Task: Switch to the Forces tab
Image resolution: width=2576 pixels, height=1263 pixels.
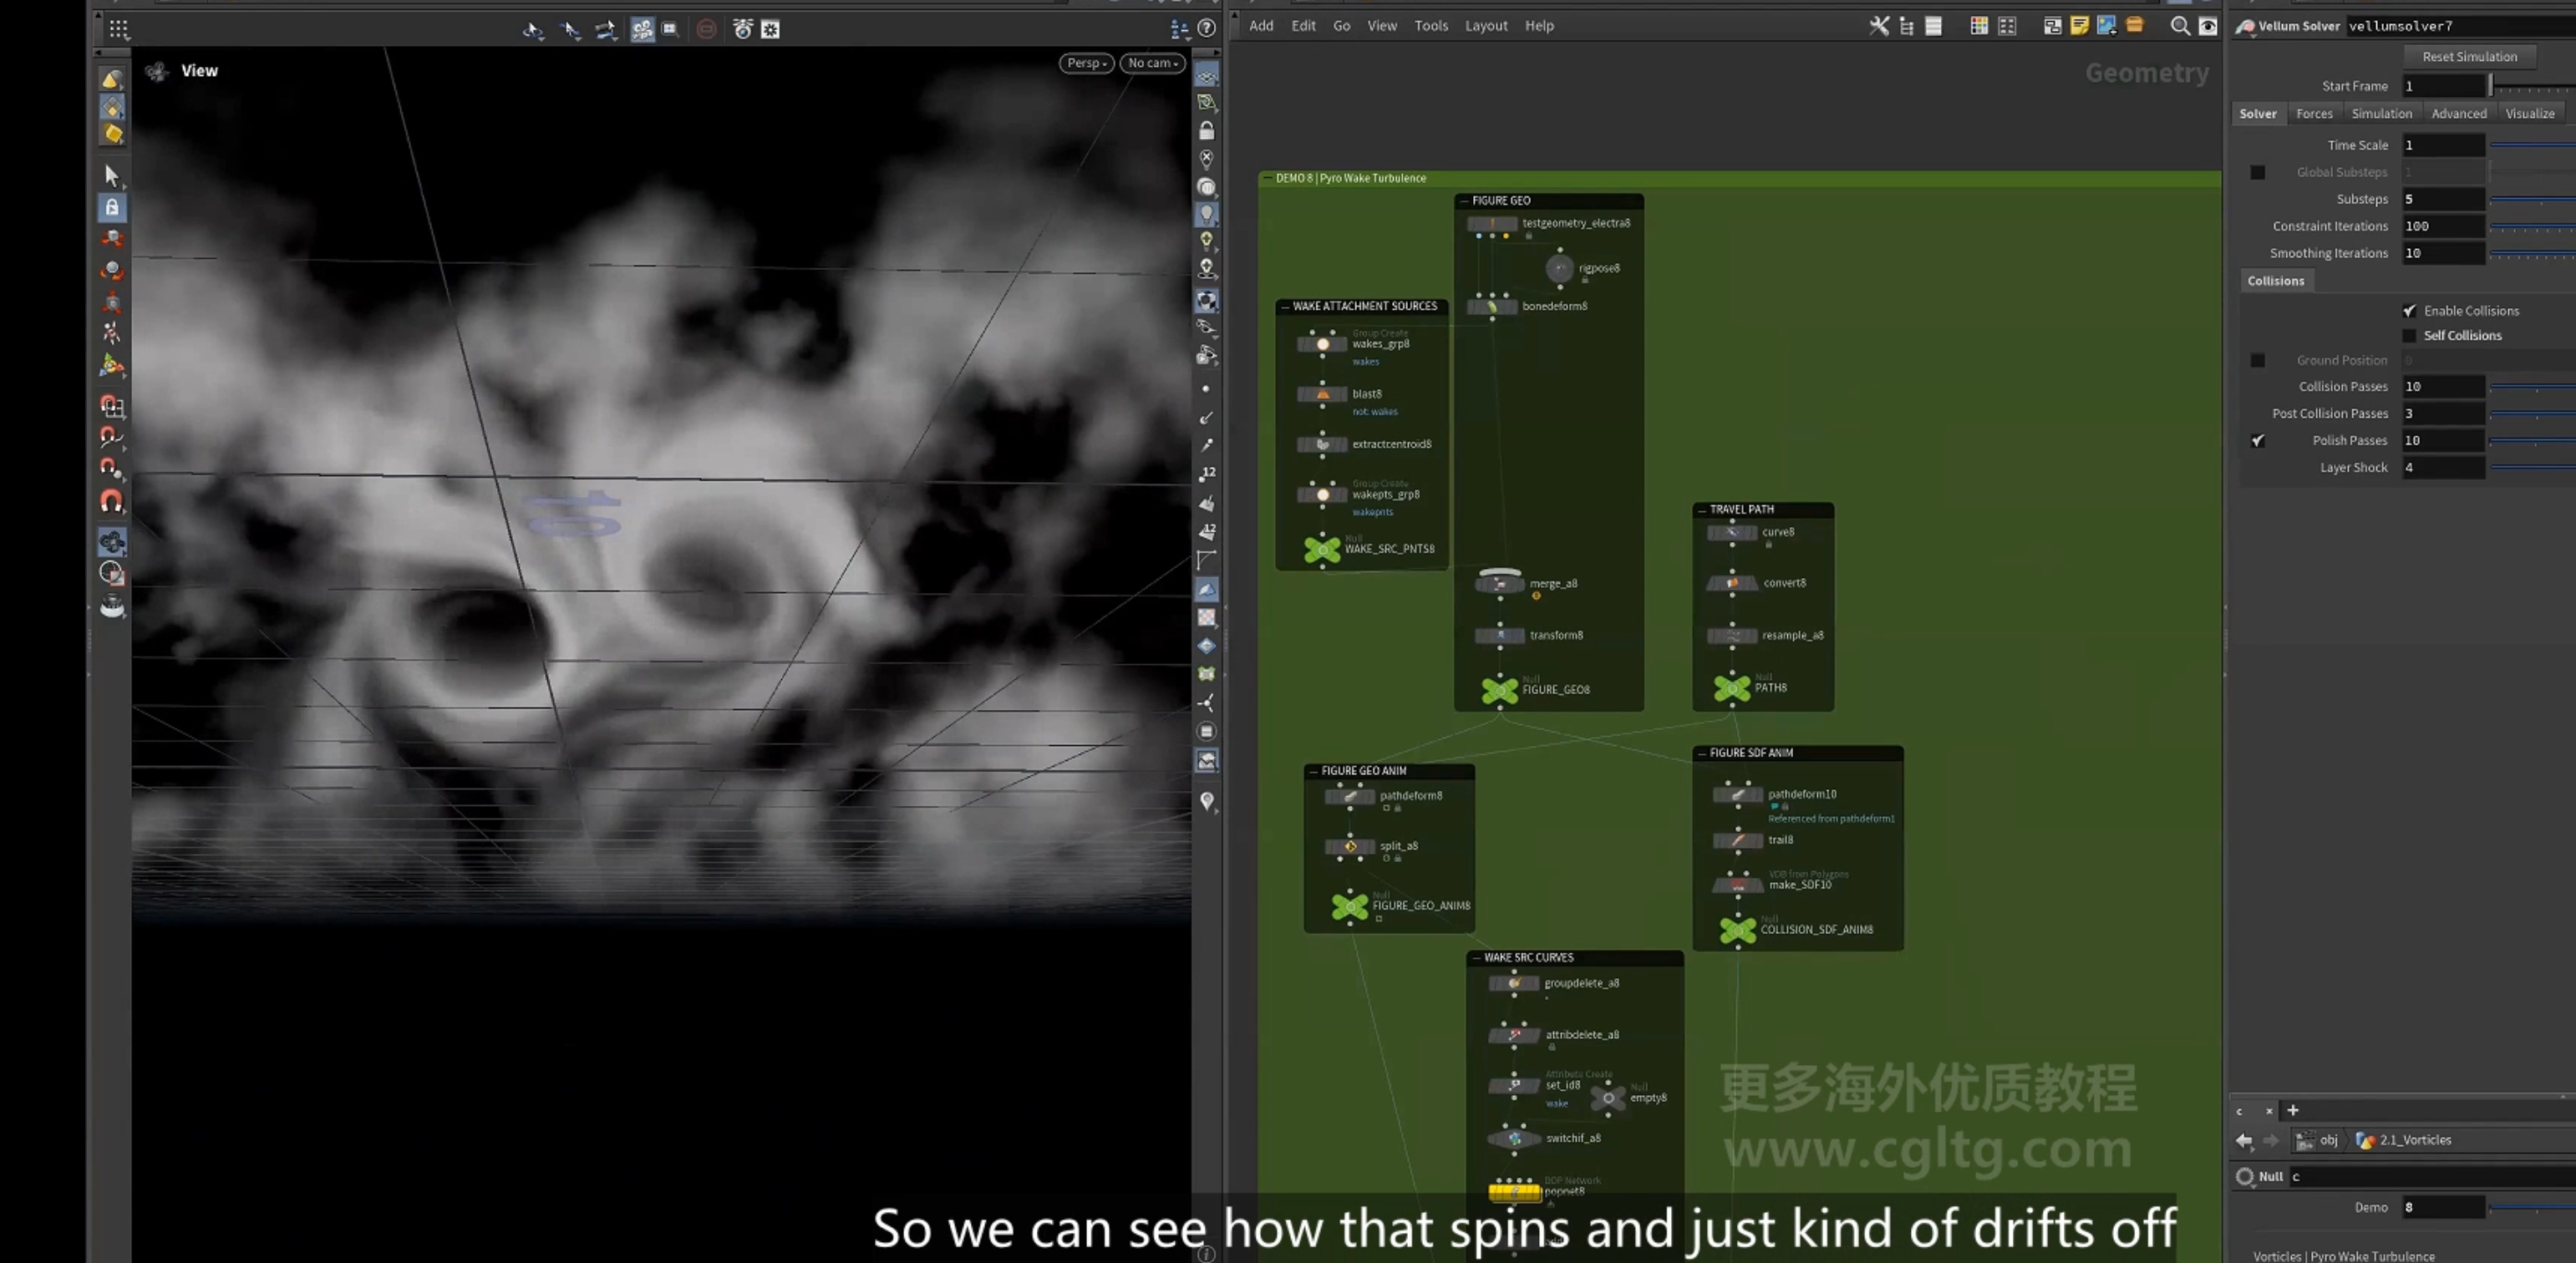Action: [x=2314, y=113]
